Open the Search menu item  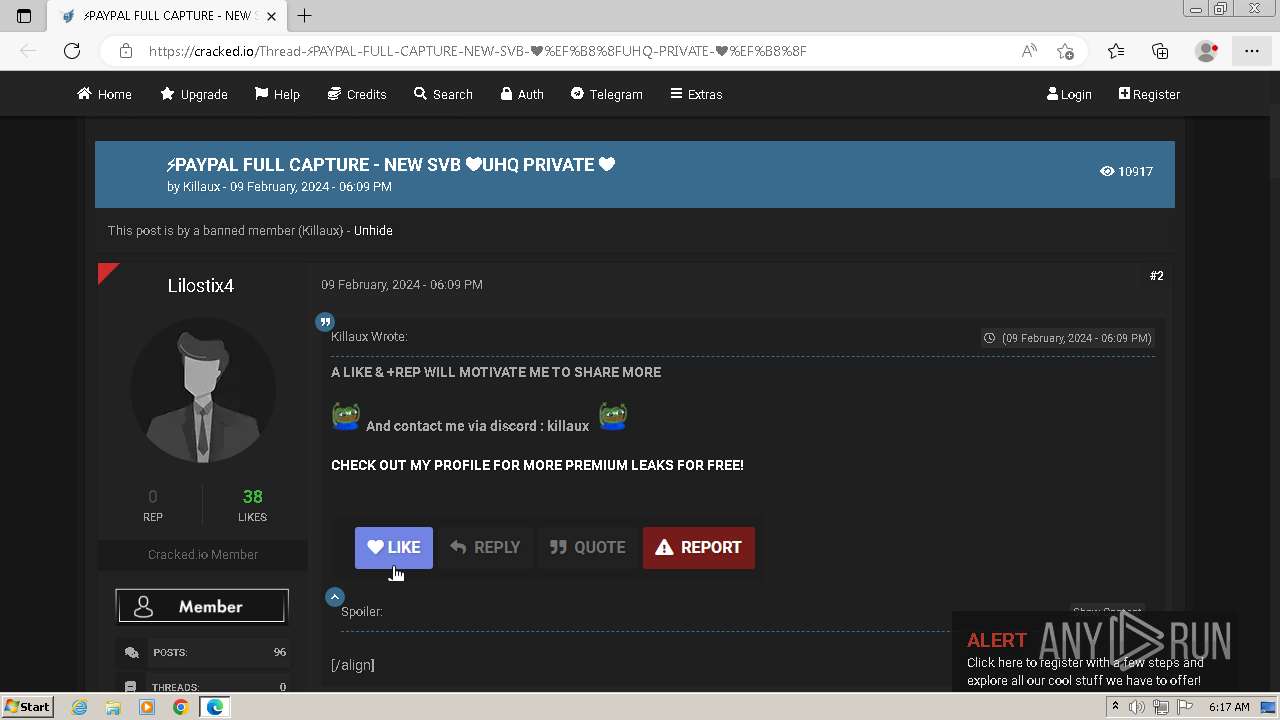pos(443,94)
